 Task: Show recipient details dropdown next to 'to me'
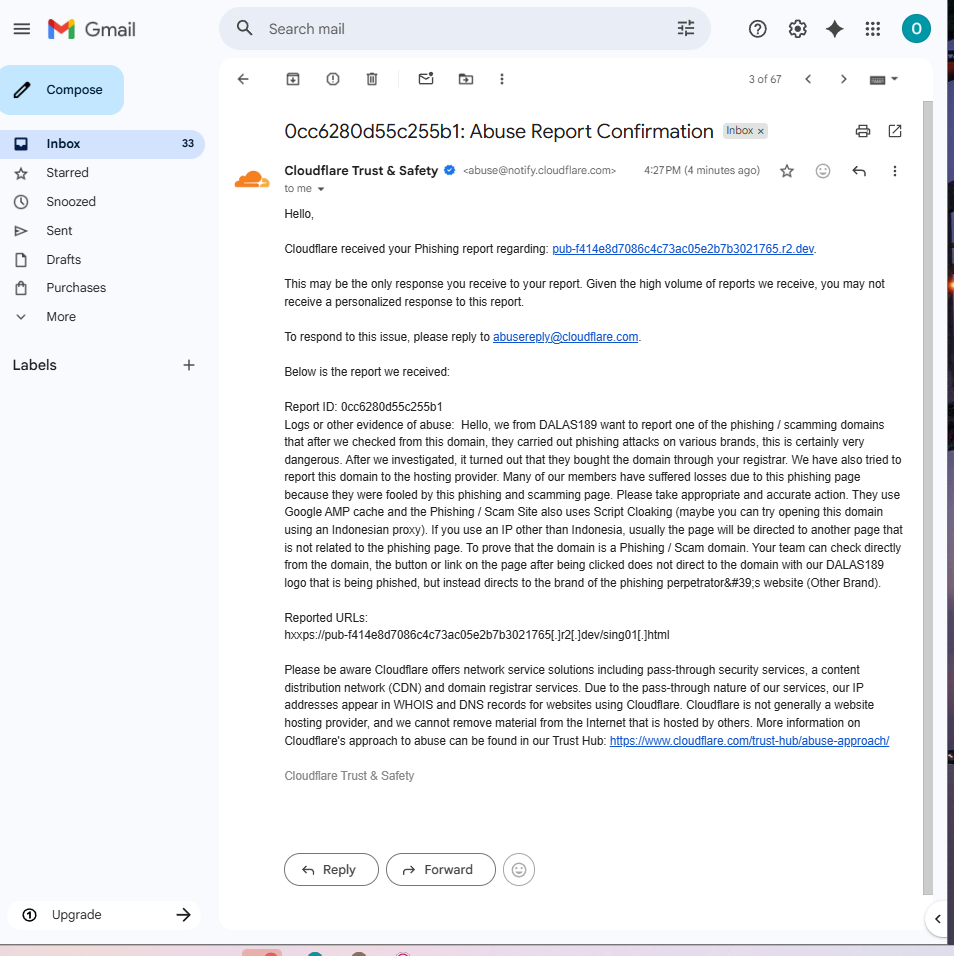tap(321, 189)
